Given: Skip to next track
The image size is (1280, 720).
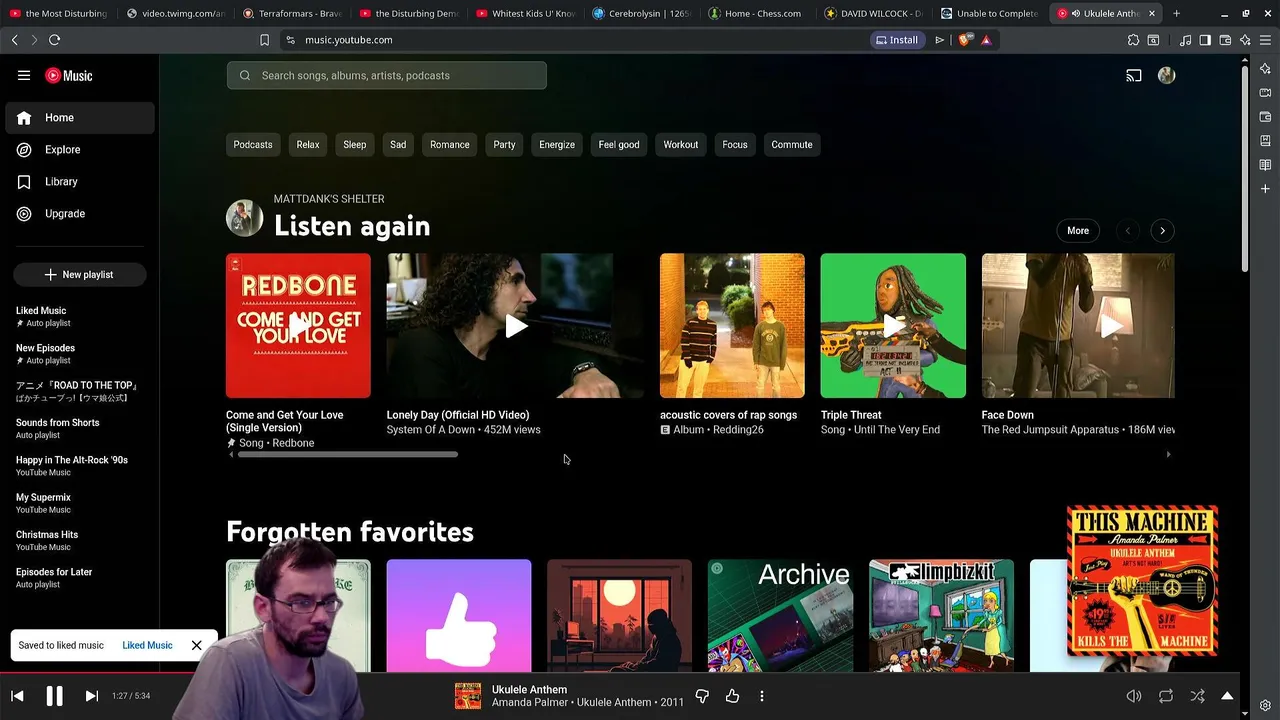Looking at the screenshot, I should 91,696.
